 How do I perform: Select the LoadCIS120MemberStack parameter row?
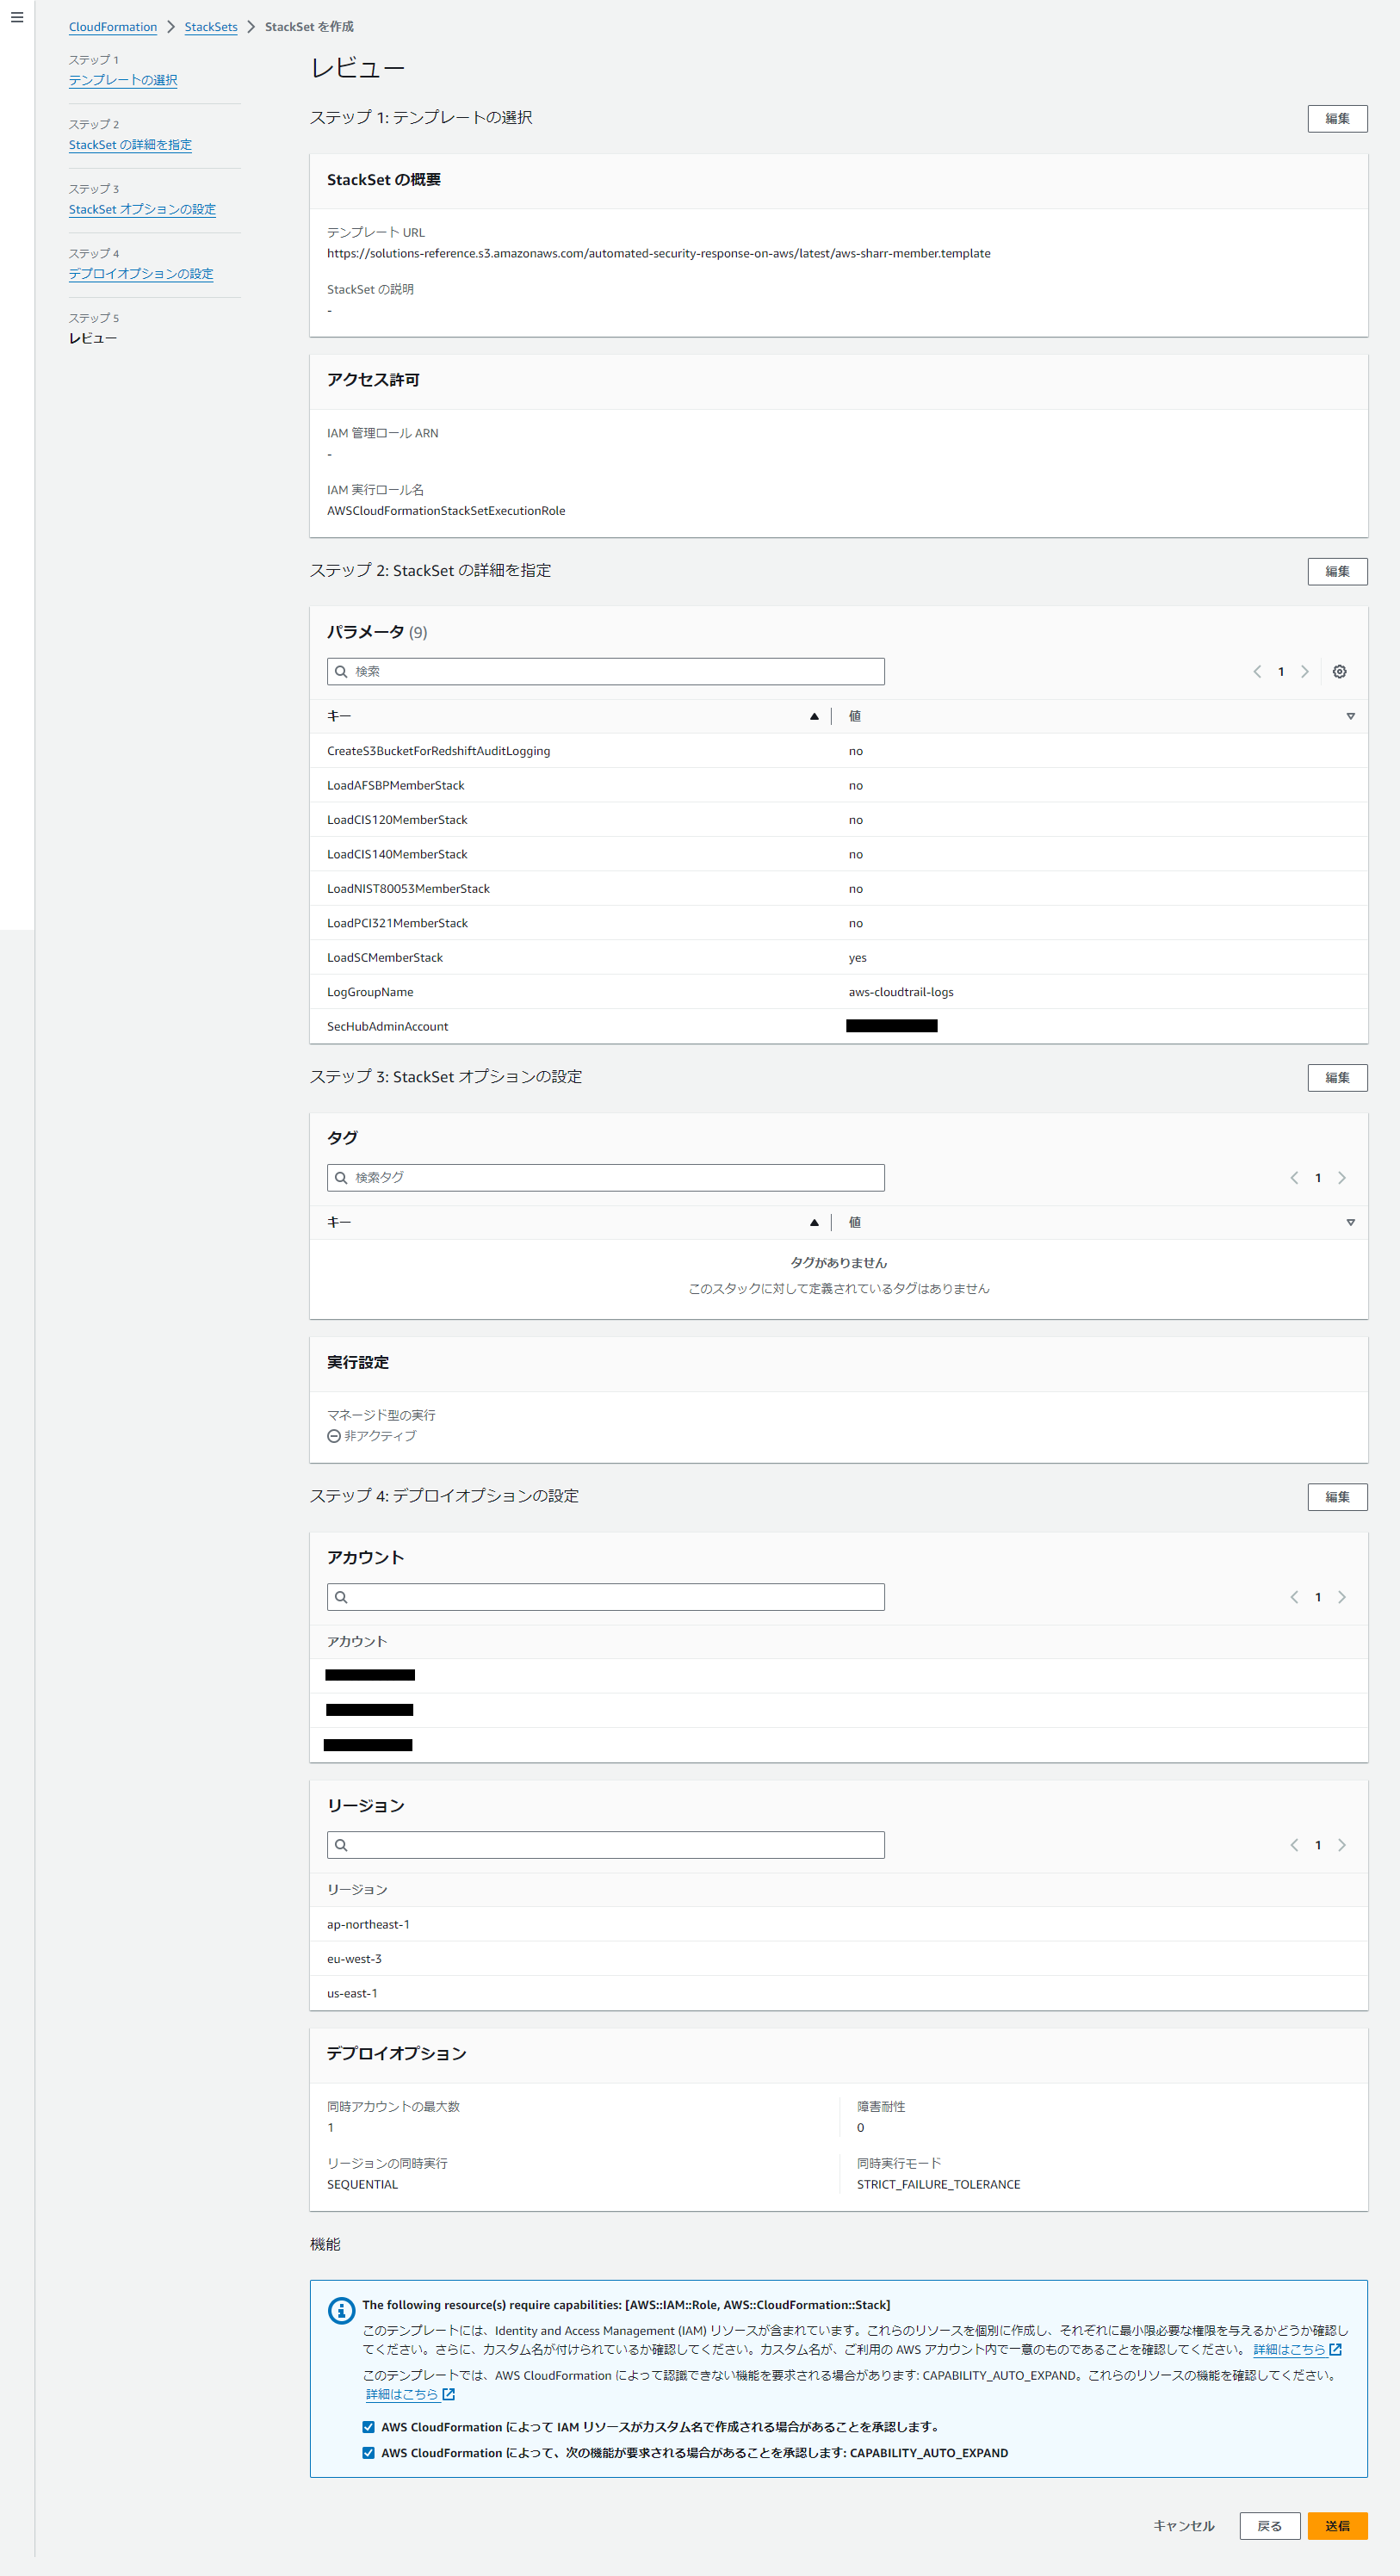point(839,820)
